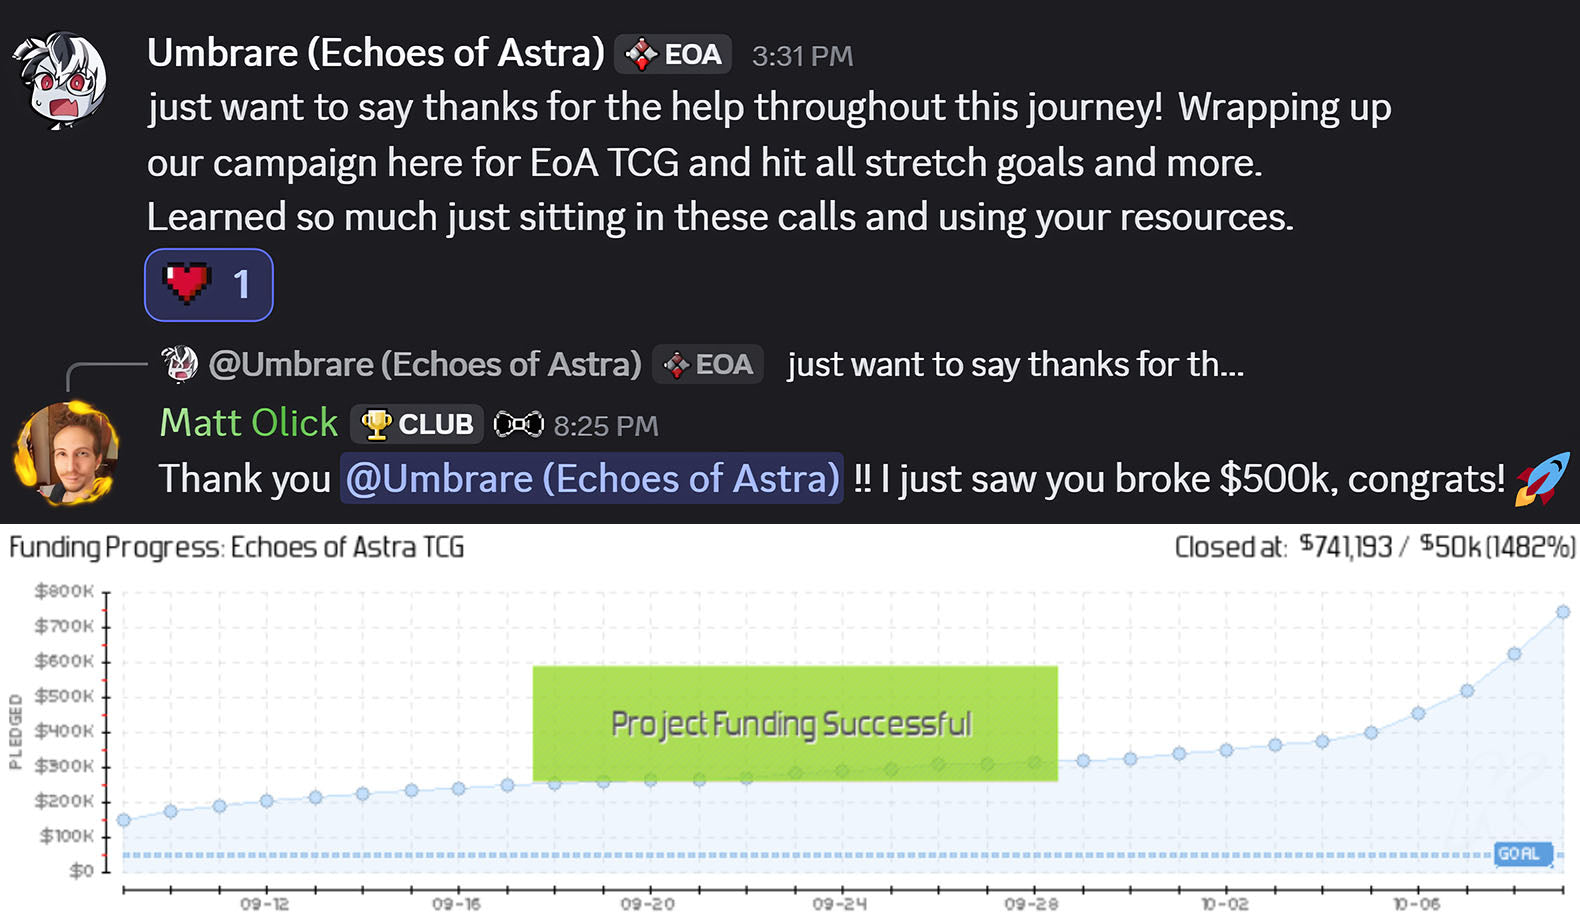Open the Matt Olick username profile
Image resolution: width=1580 pixels, height=915 pixels.
pyautogui.click(x=249, y=423)
